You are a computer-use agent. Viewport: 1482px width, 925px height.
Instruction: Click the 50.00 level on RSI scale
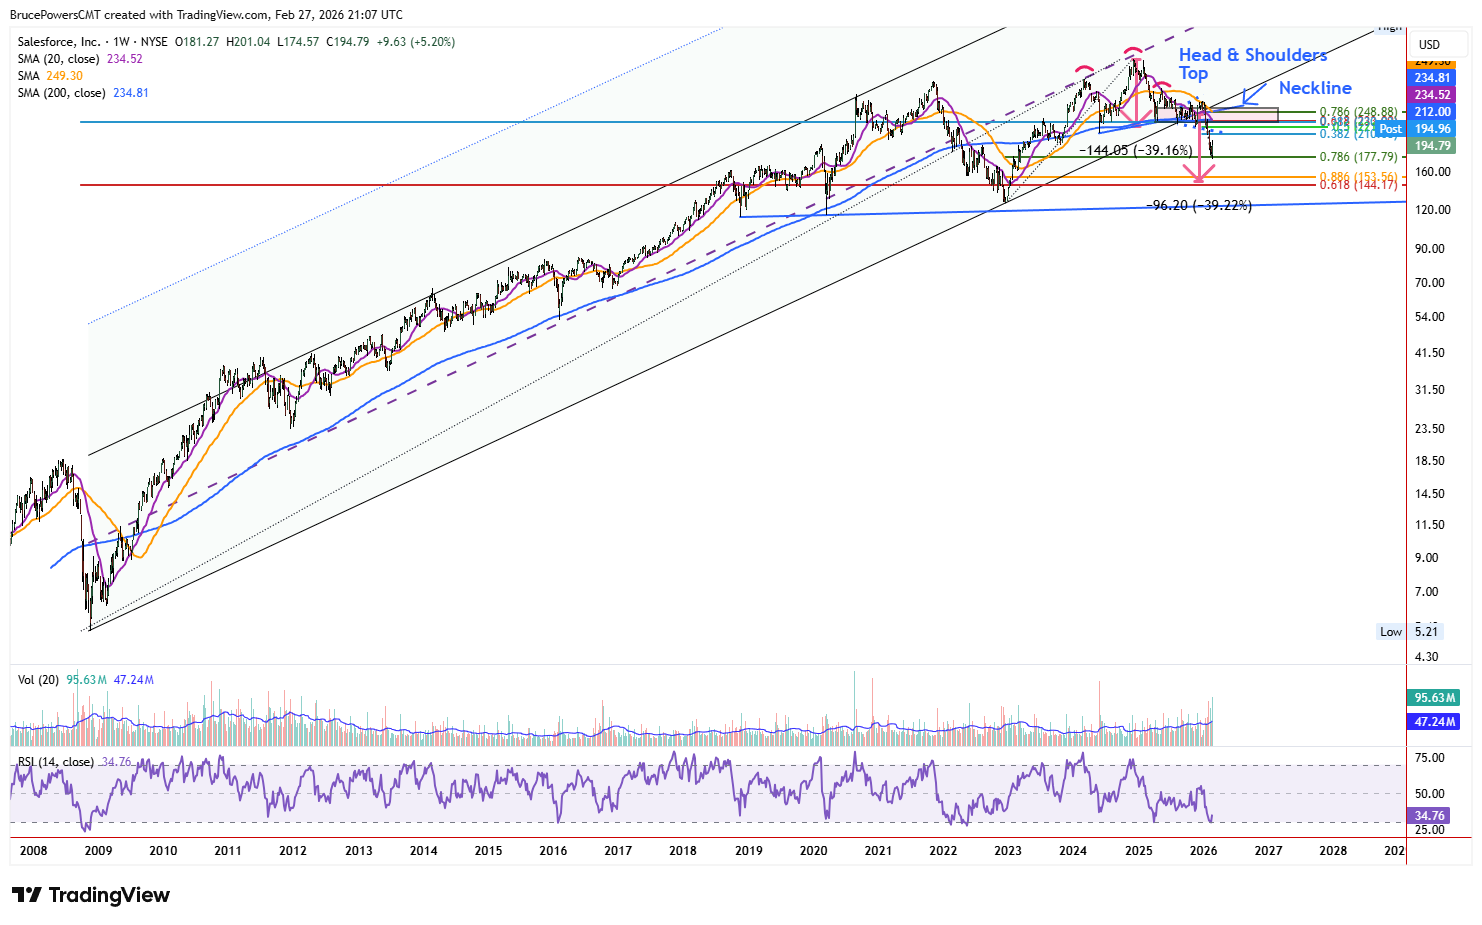point(1431,794)
